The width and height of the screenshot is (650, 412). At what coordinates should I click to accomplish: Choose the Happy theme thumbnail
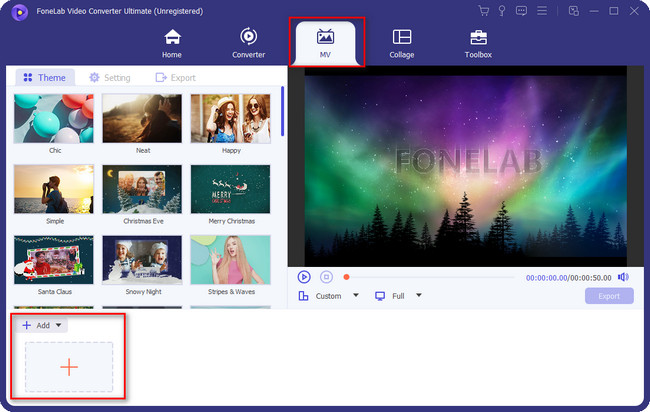pos(230,119)
